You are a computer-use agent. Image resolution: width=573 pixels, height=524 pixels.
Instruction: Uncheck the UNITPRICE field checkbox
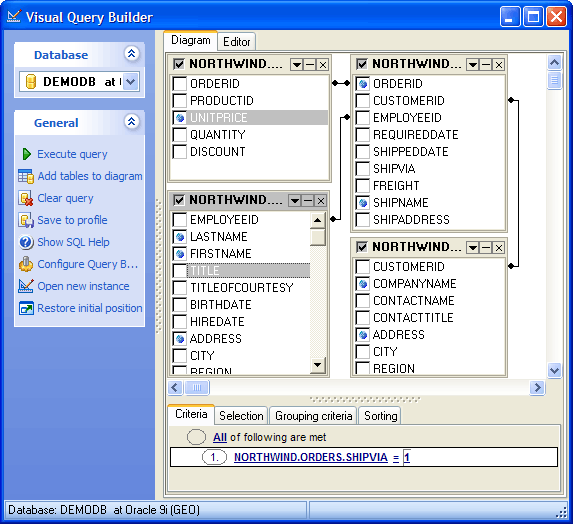pos(180,118)
